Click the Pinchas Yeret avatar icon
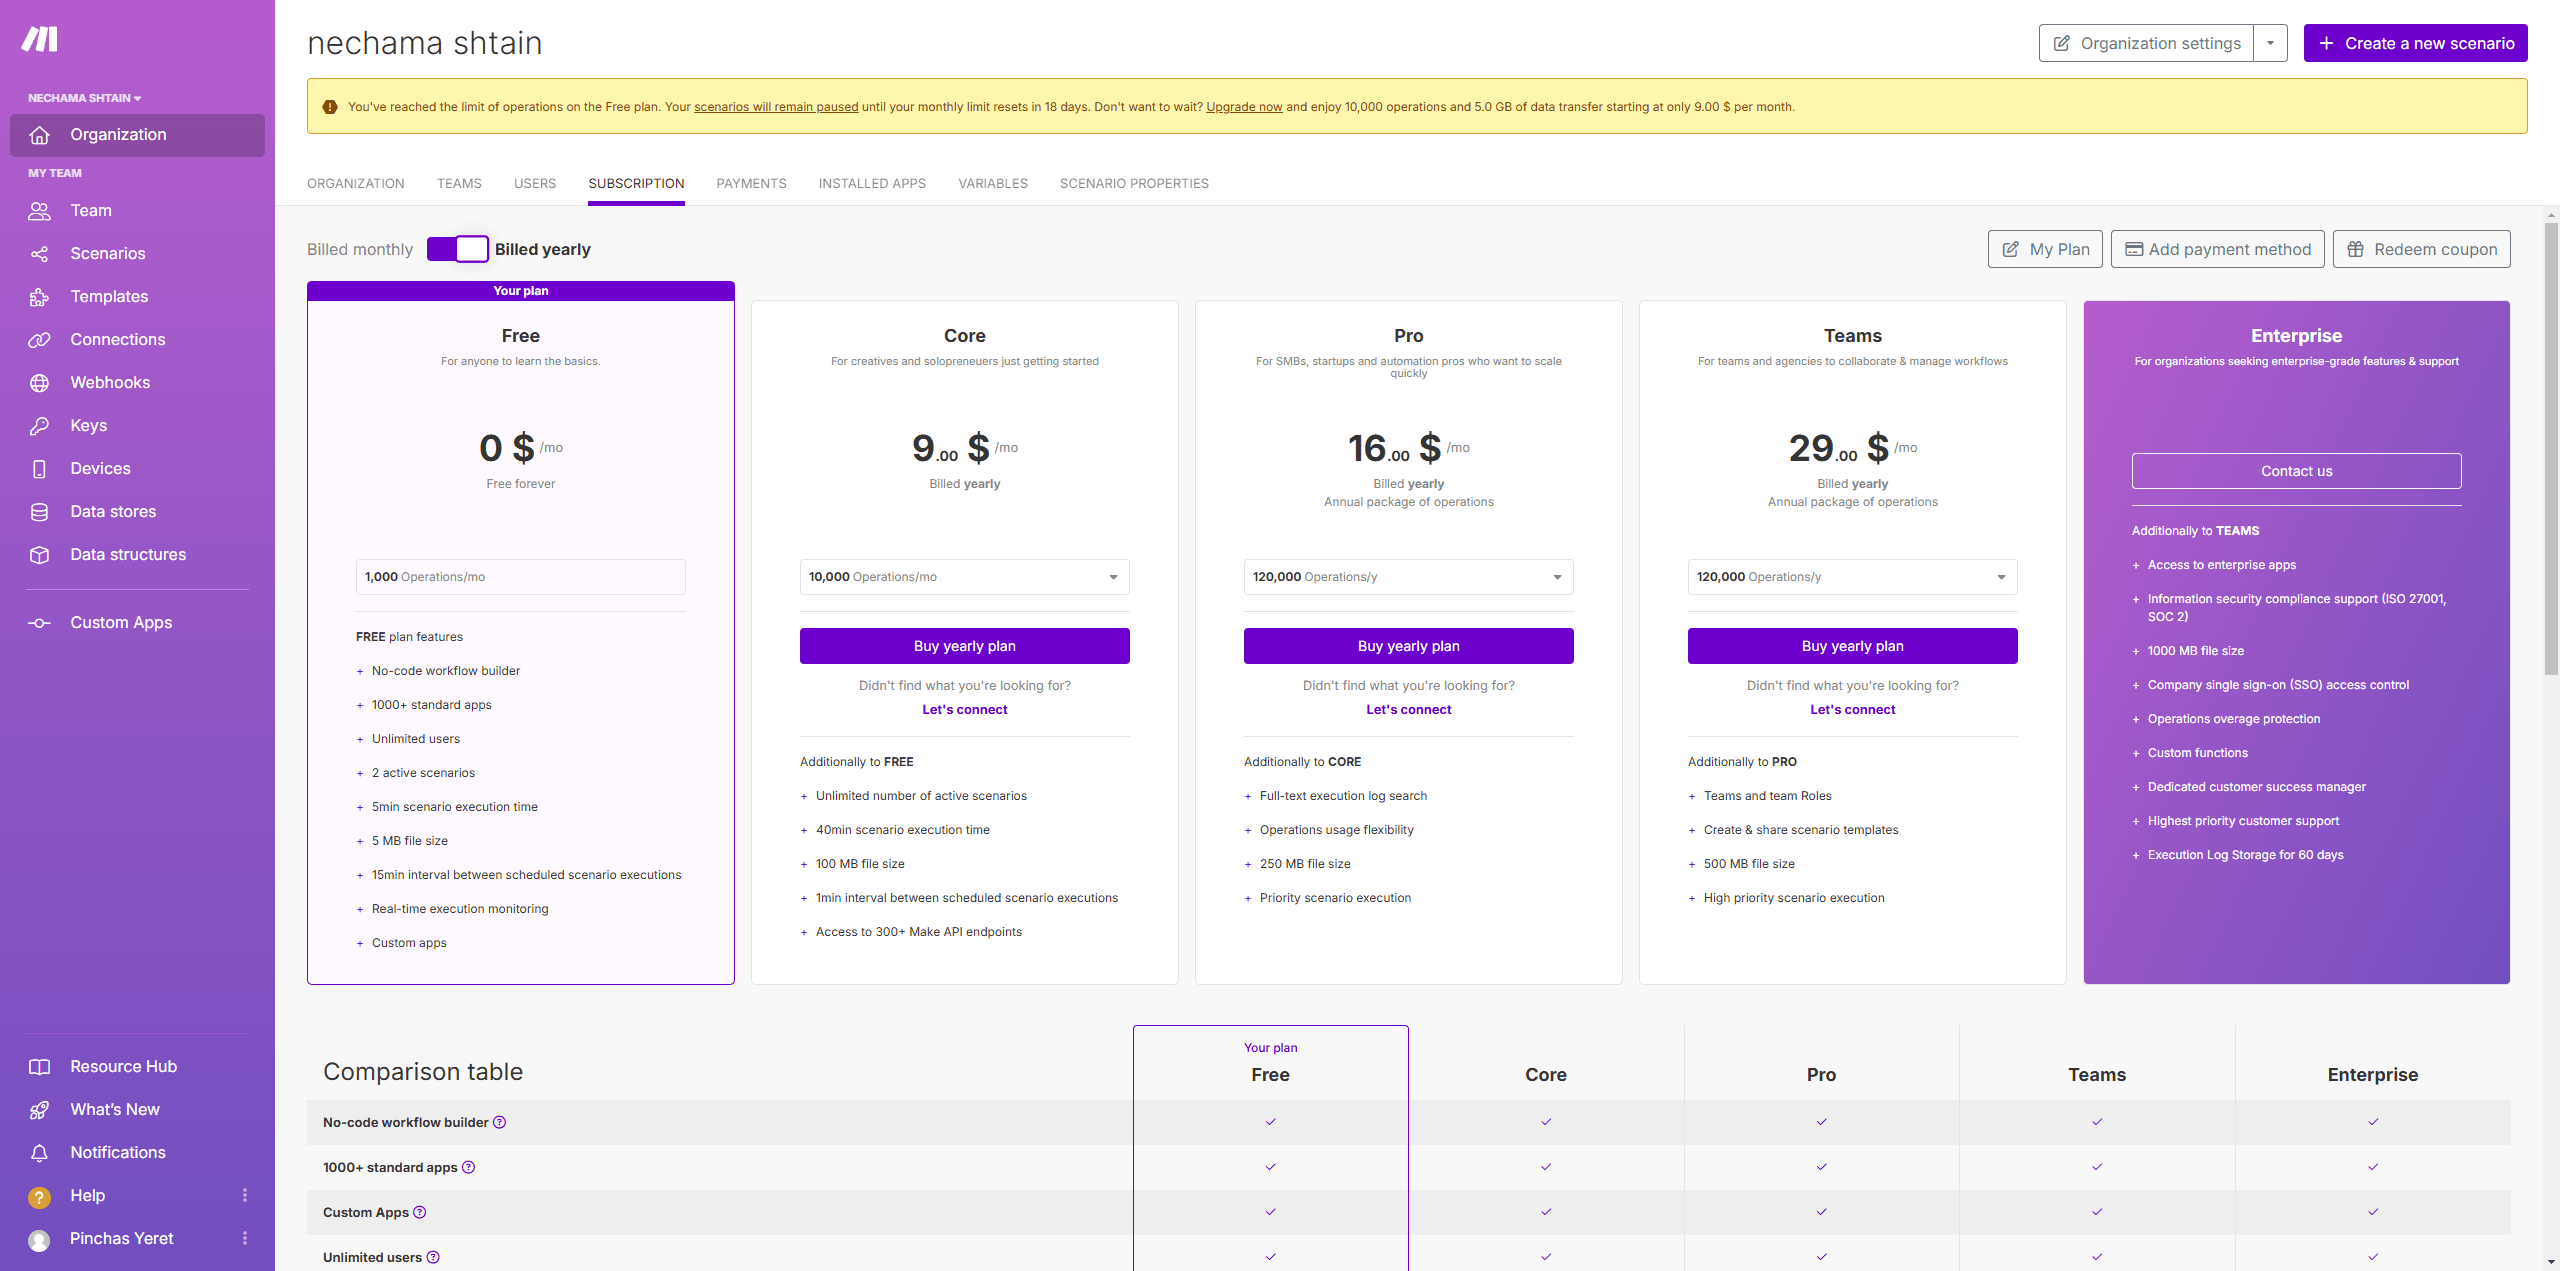This screenshot has height=1271, width=2560. point(40,1240)
